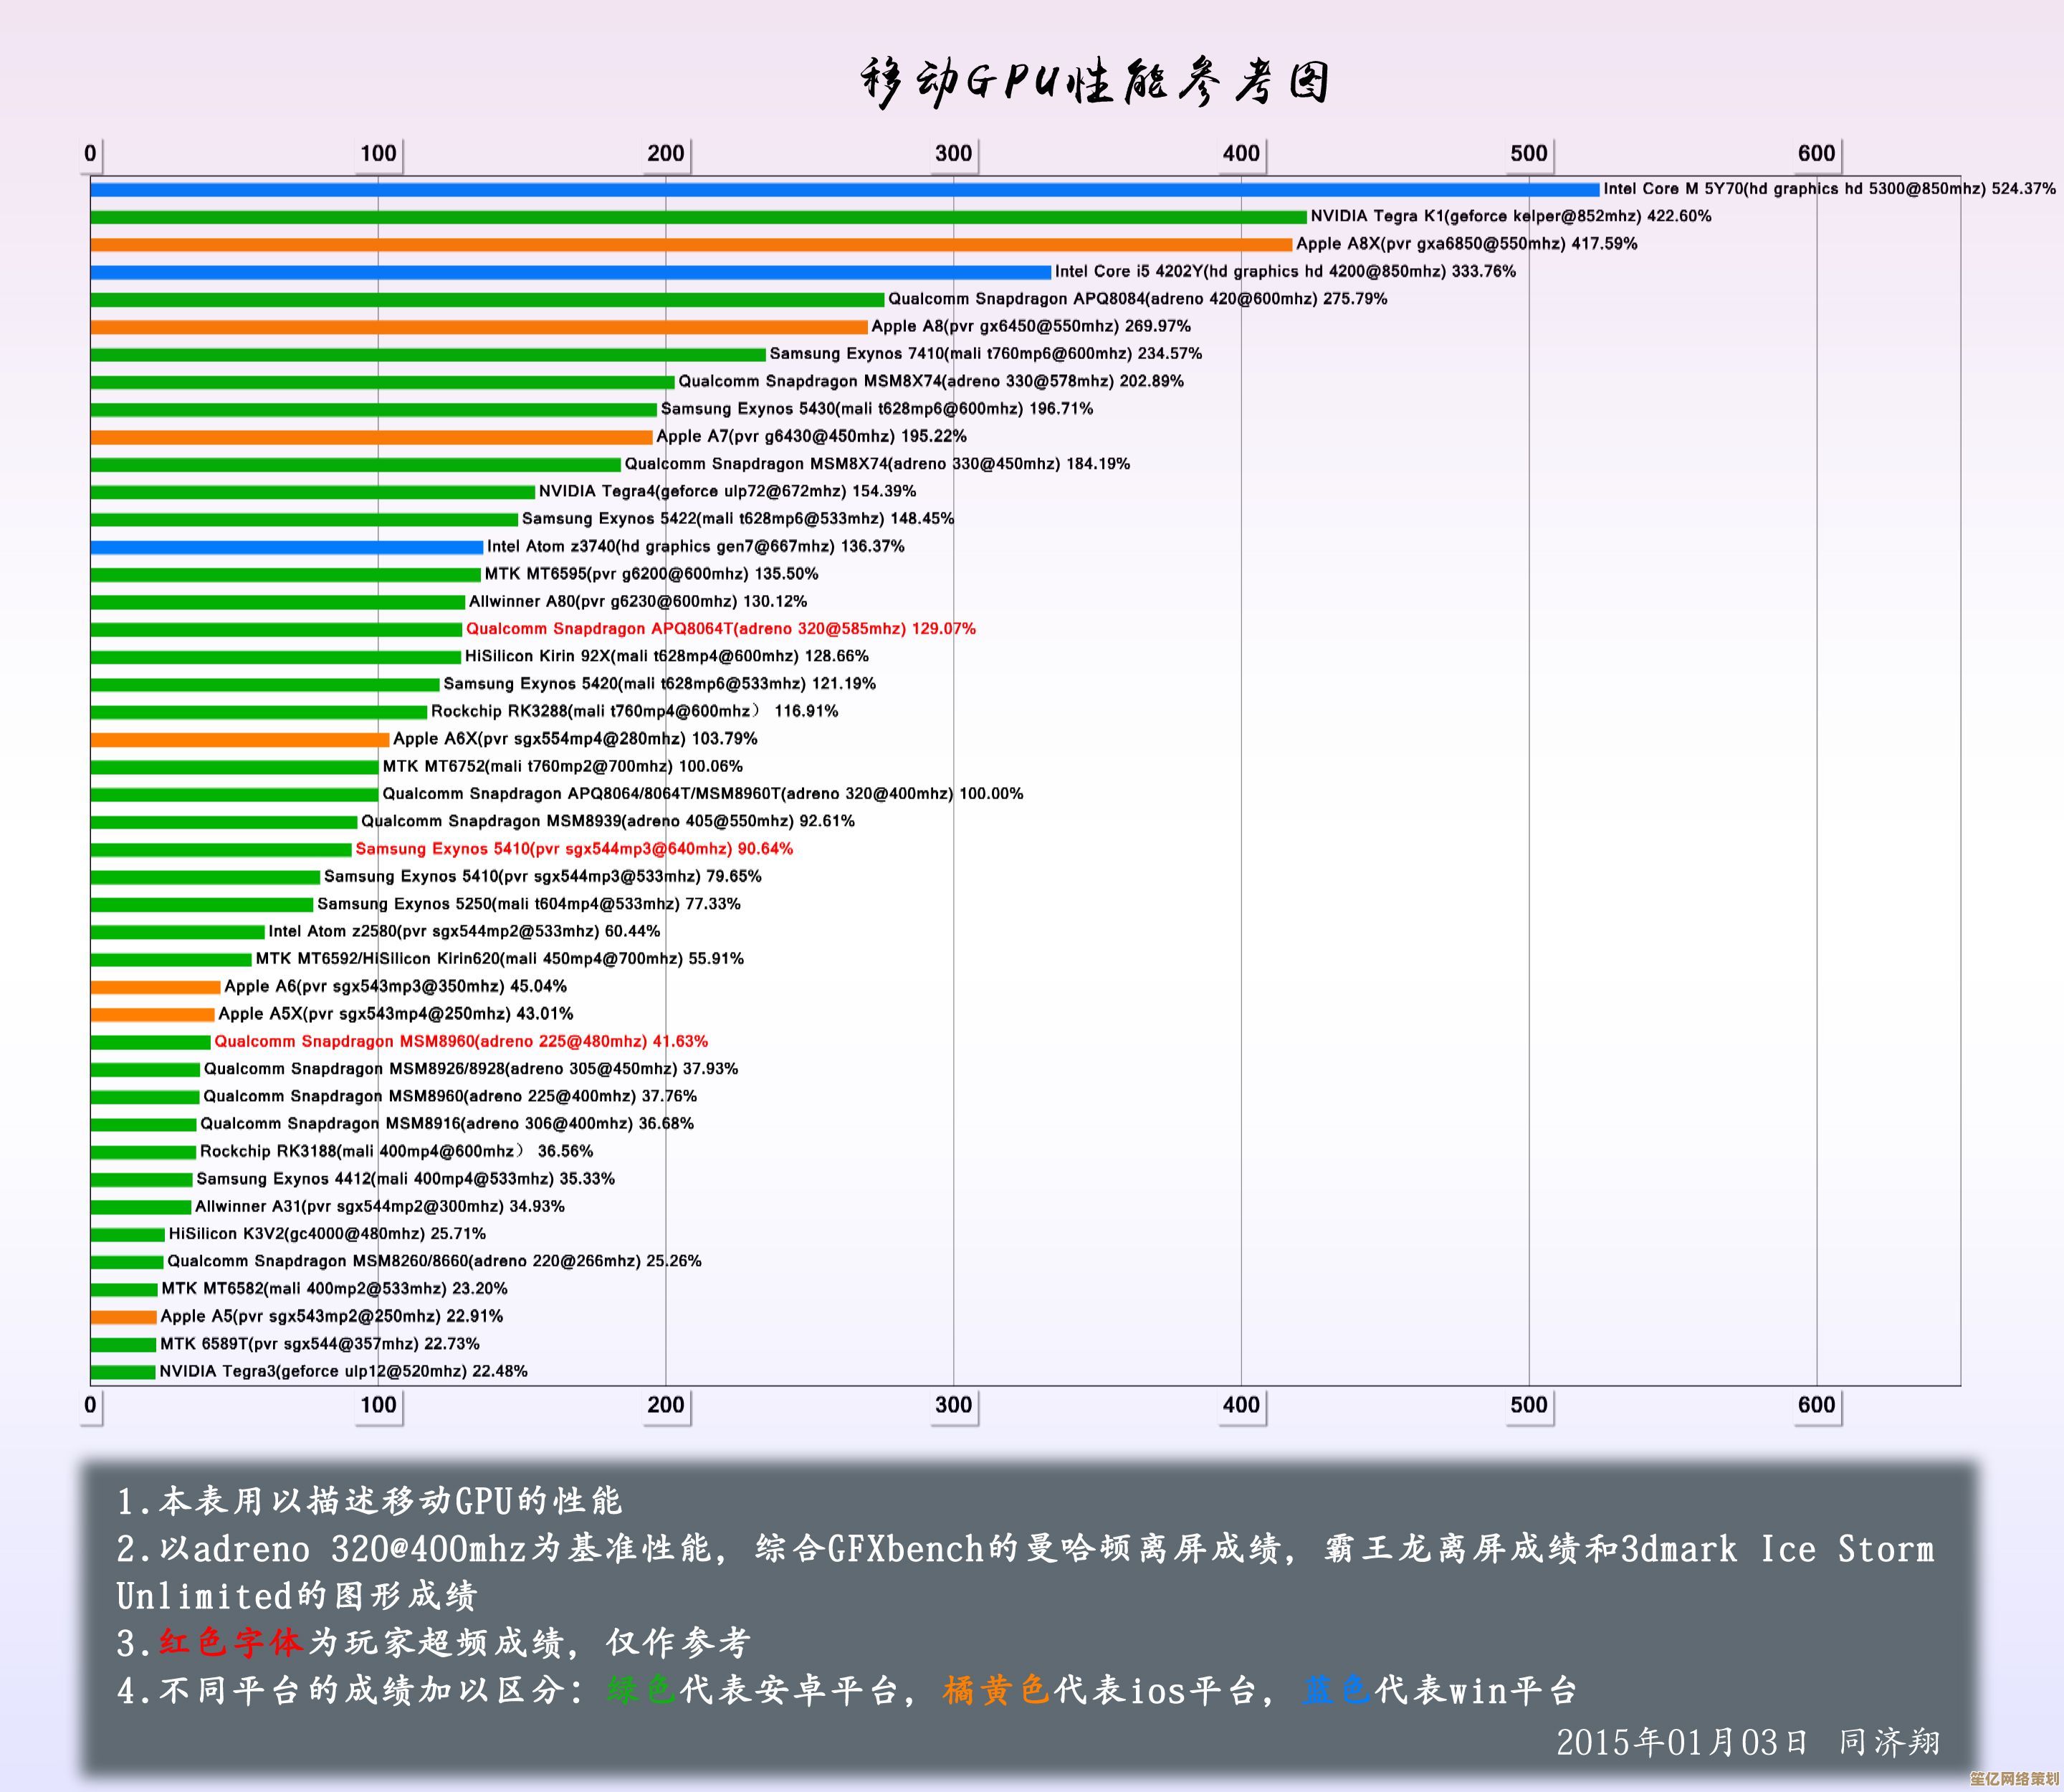The image size is (2064, 1792).
Task: Select red APQ8064T adreno 320@585mhz 129.07% label
Action: (x=720, y=629)
